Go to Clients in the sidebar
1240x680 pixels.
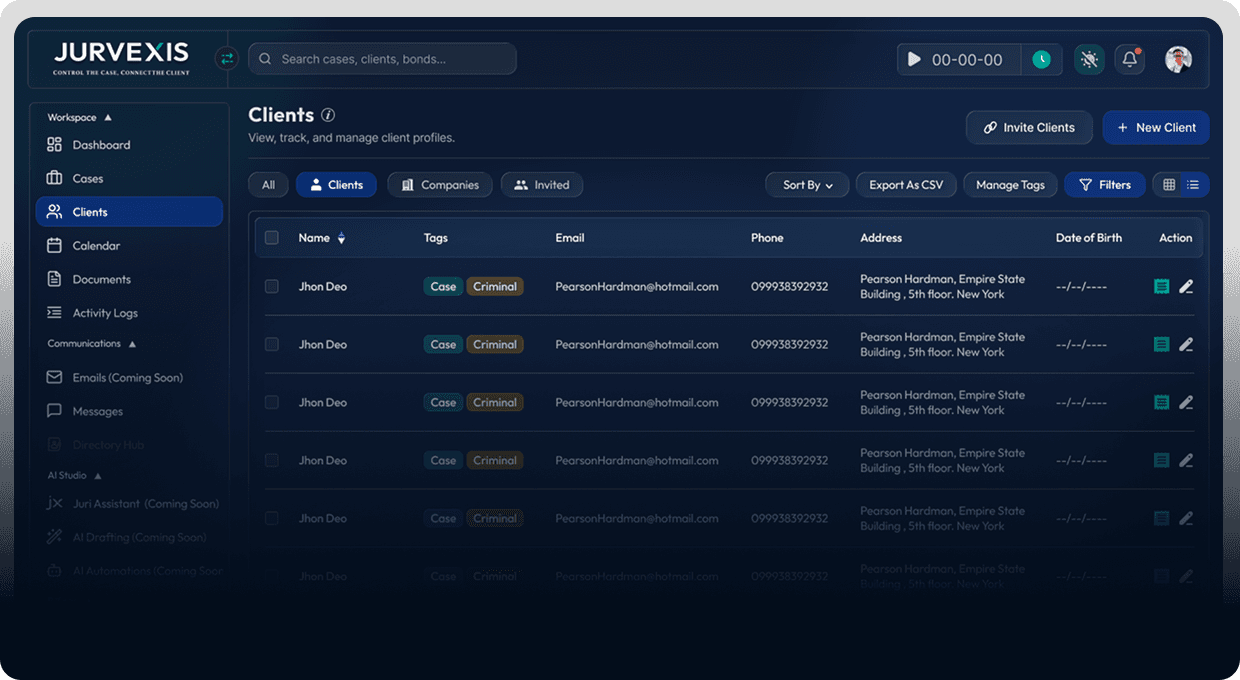tap(129, 212)
